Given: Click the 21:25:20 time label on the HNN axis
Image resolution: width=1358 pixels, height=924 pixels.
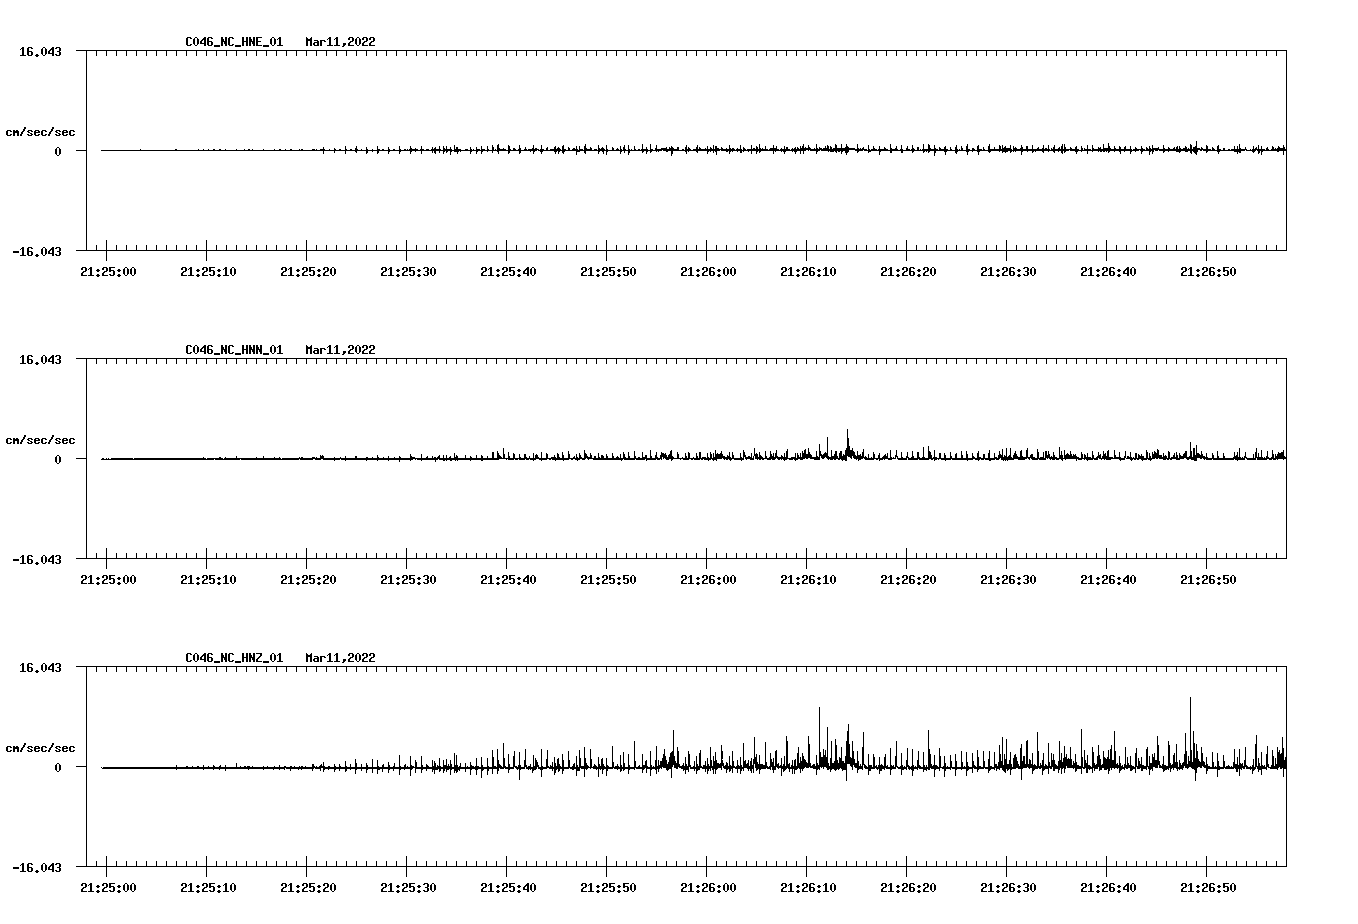Looking at the screenshot, I should (x=308, y=580).
